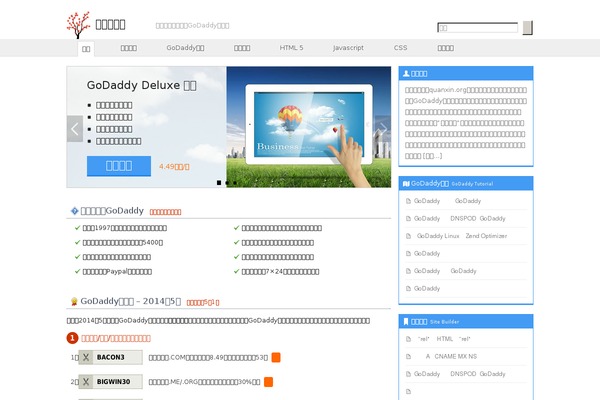Click the checklist item mentioning Paypal
The height and width of the screenshot is (400, 600).
(117, 272)
